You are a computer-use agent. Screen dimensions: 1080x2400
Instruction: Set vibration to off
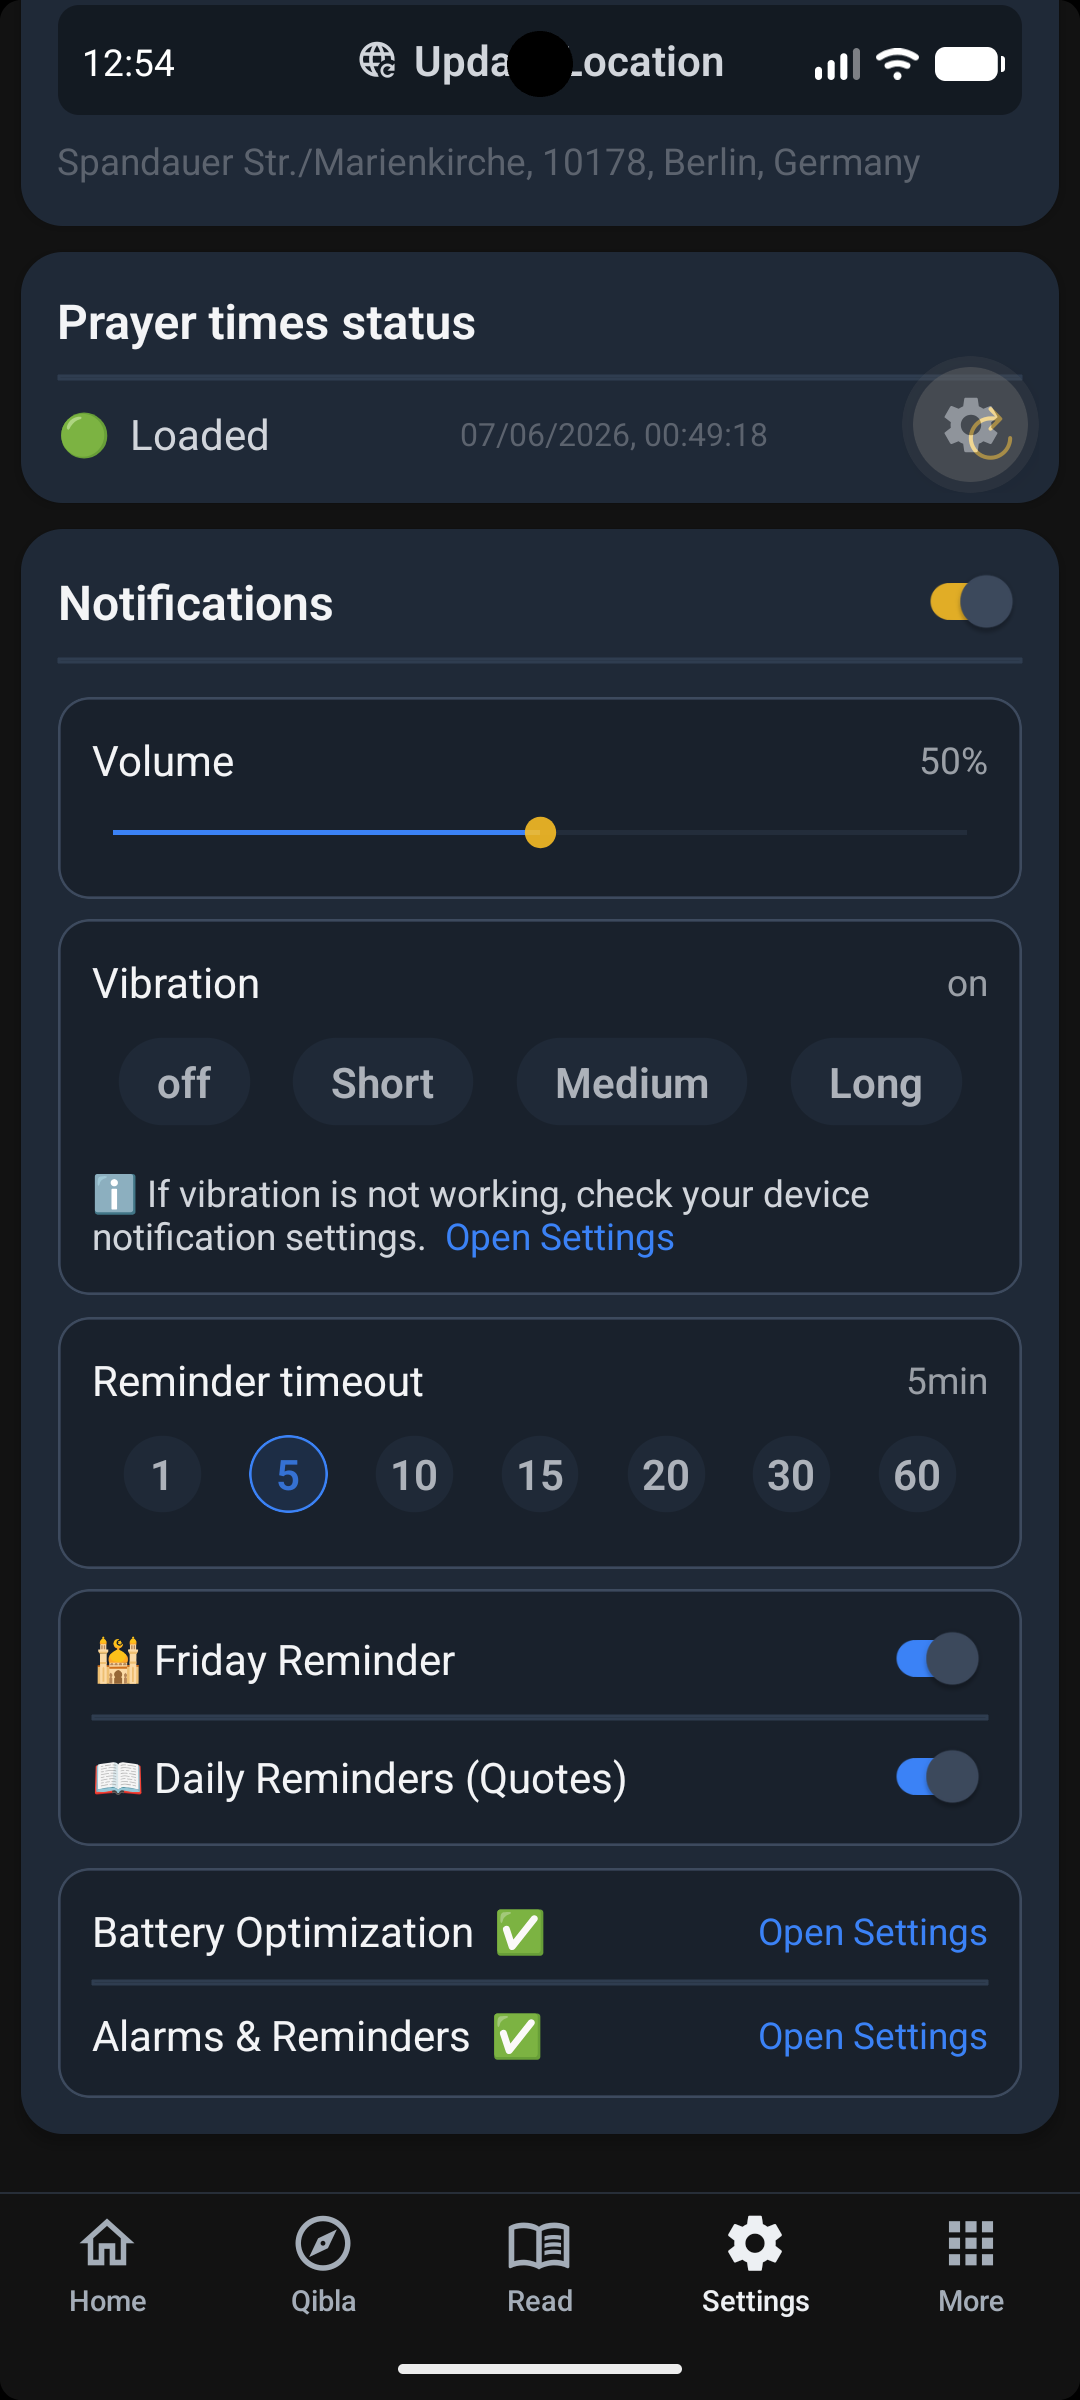pos(184,1083)
